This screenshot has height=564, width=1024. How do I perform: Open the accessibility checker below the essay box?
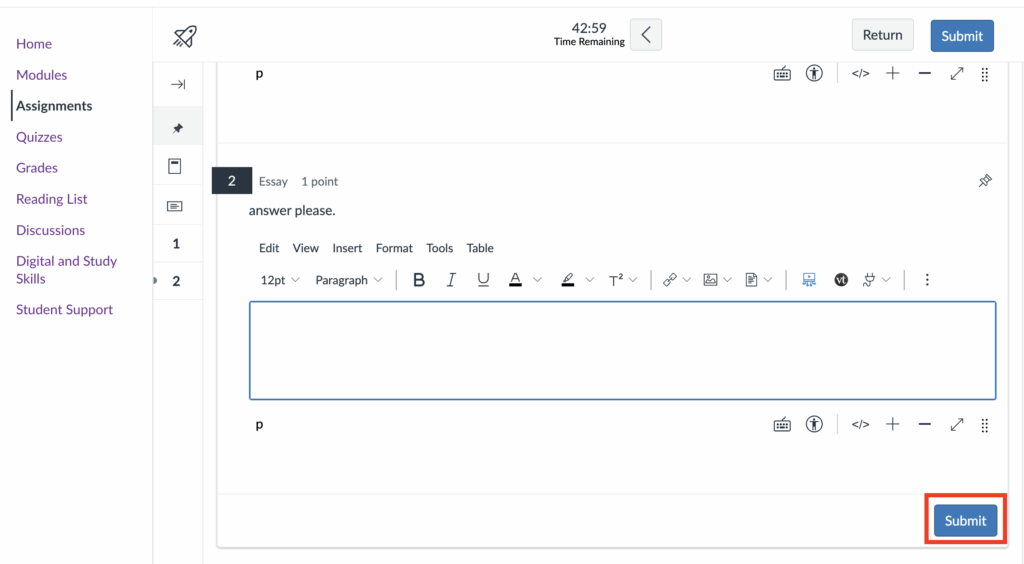tap(814, 424)
